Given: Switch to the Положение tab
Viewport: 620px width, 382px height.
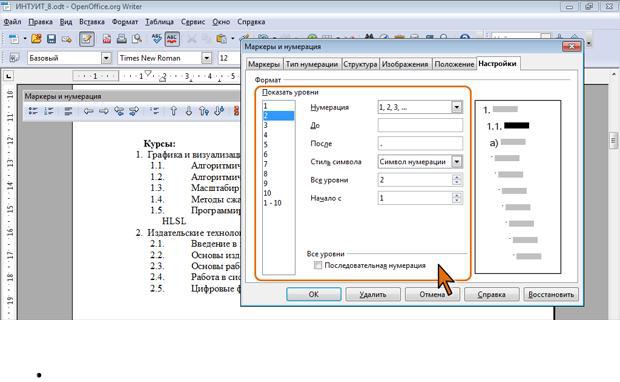Looking at the screenshot, I should point(454,64).
